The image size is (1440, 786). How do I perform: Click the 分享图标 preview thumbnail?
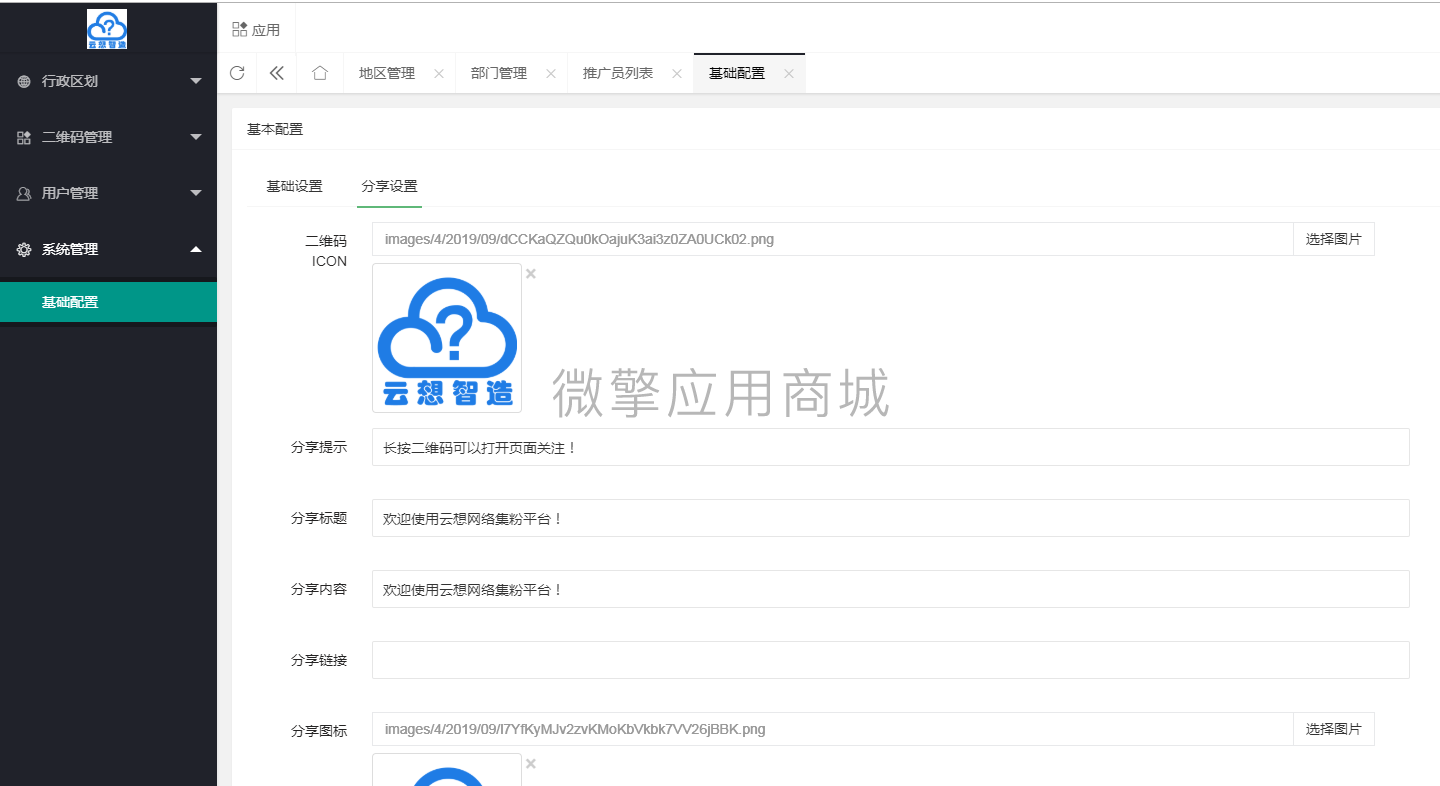tap(447, 770)
